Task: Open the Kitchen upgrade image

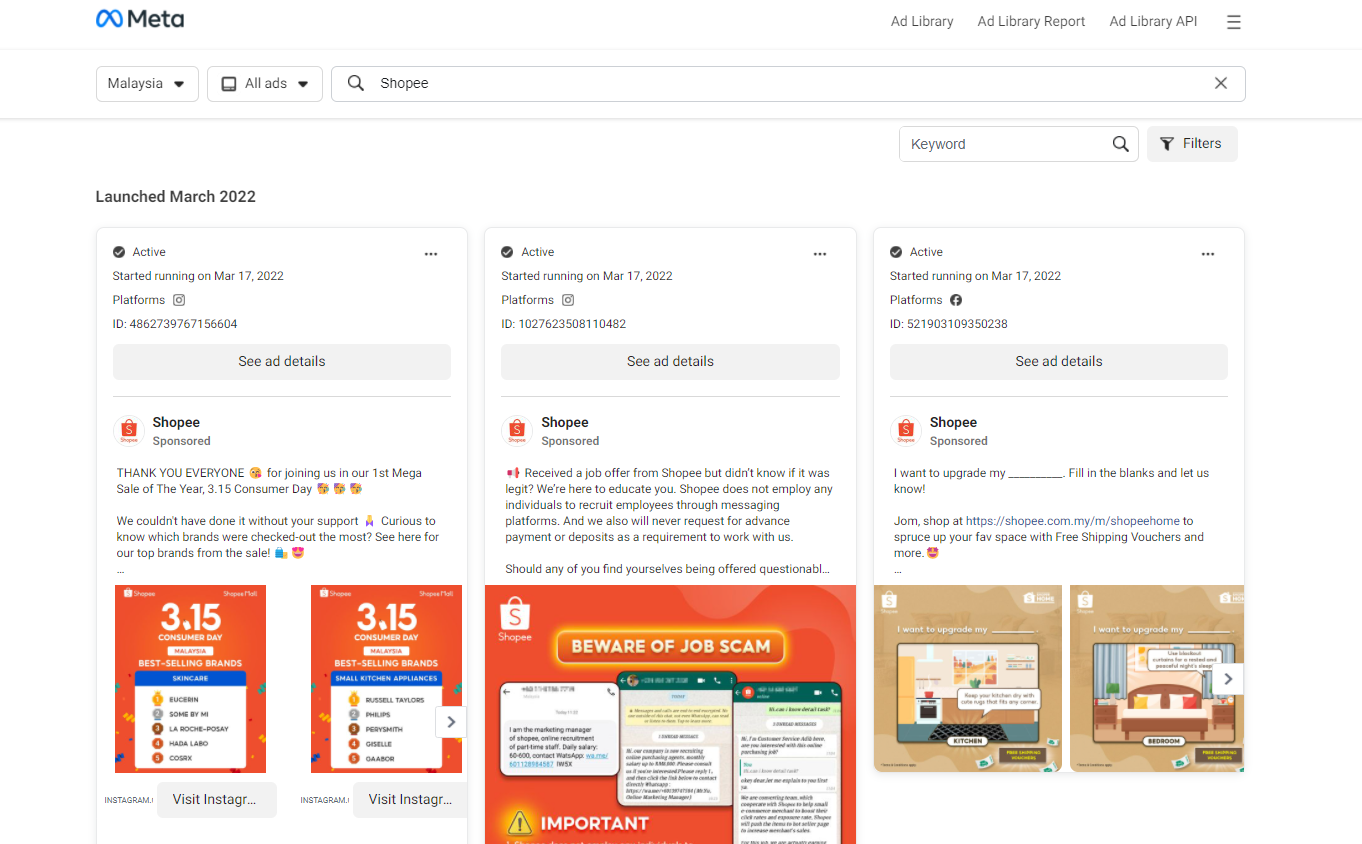Action: 968,679
